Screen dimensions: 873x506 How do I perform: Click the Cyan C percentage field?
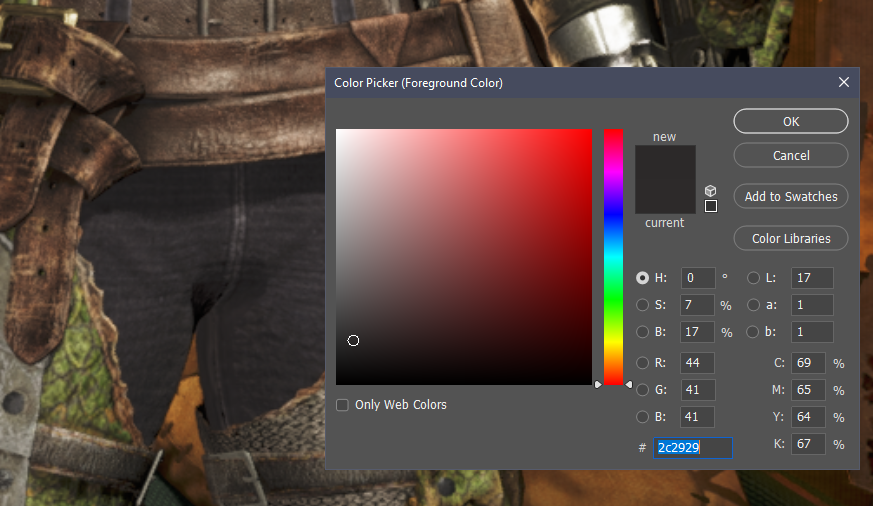pyautogui.click(x=808, y=363)
